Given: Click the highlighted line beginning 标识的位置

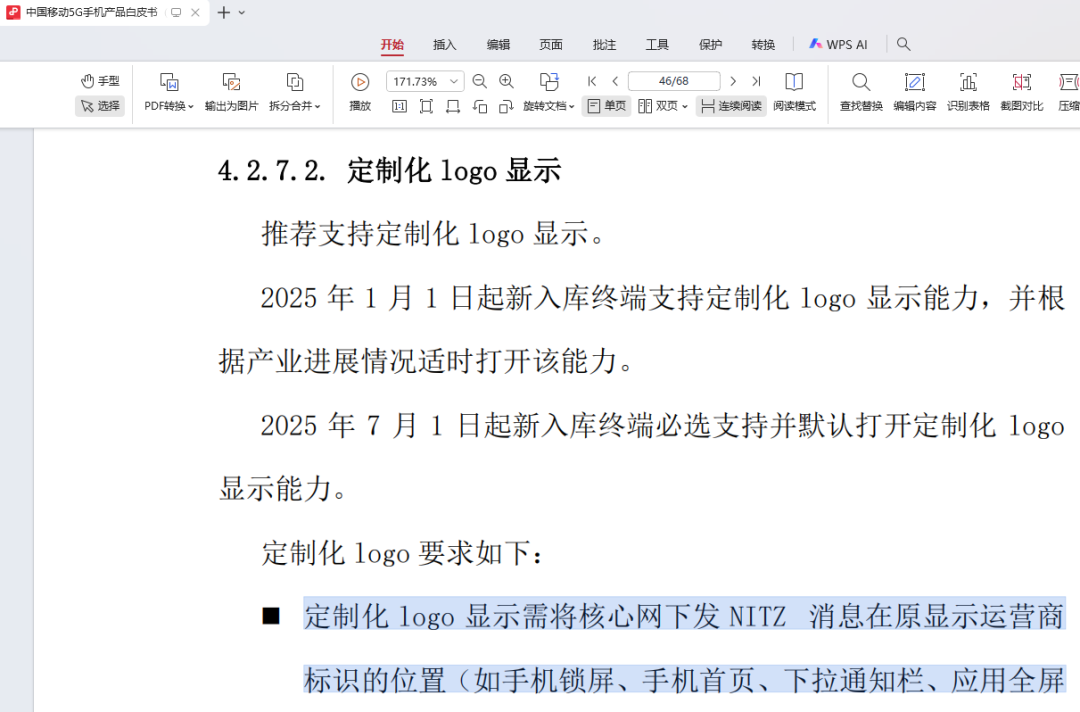Looking at the screenshot, I should [685, 680].
